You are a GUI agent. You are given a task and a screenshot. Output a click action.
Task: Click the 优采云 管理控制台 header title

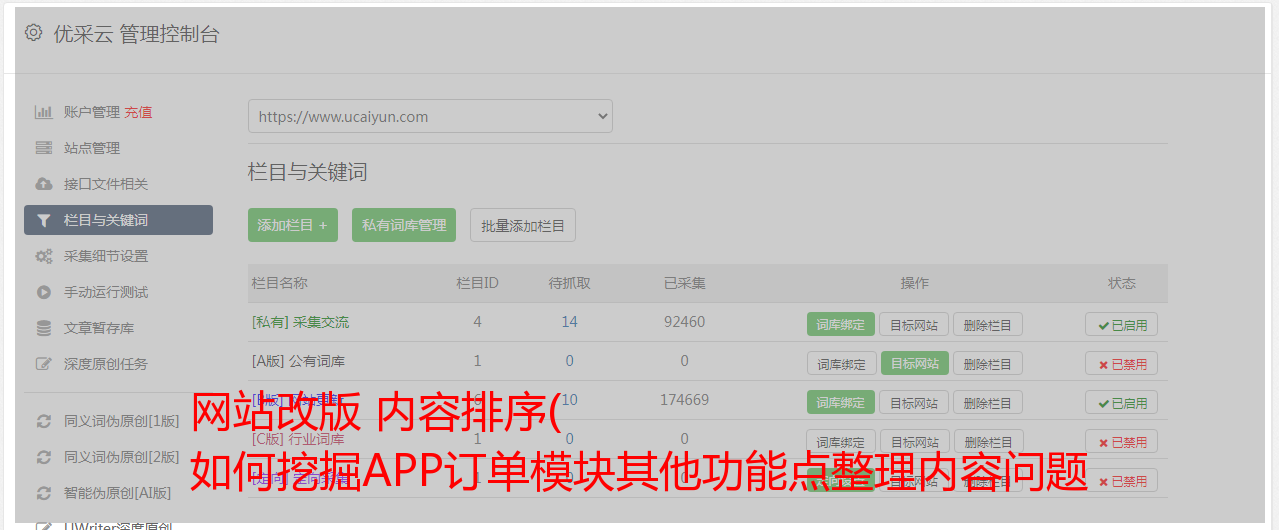136,34
